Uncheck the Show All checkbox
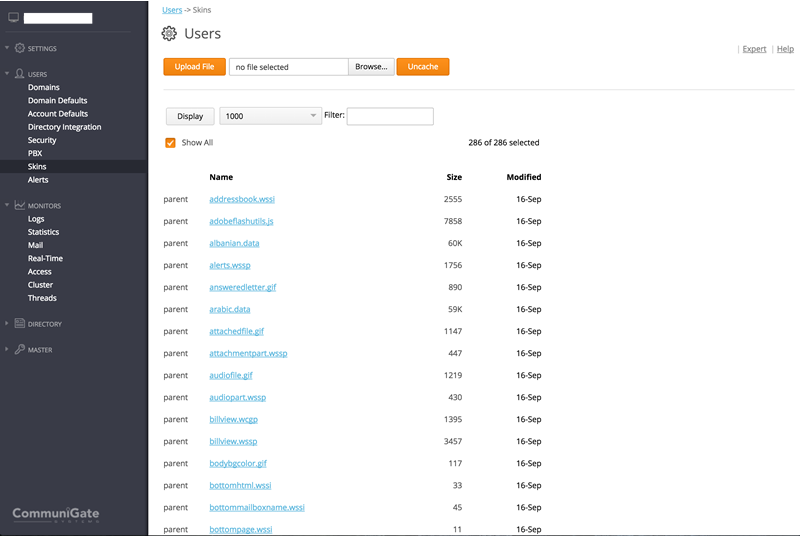 click(171, 143)
